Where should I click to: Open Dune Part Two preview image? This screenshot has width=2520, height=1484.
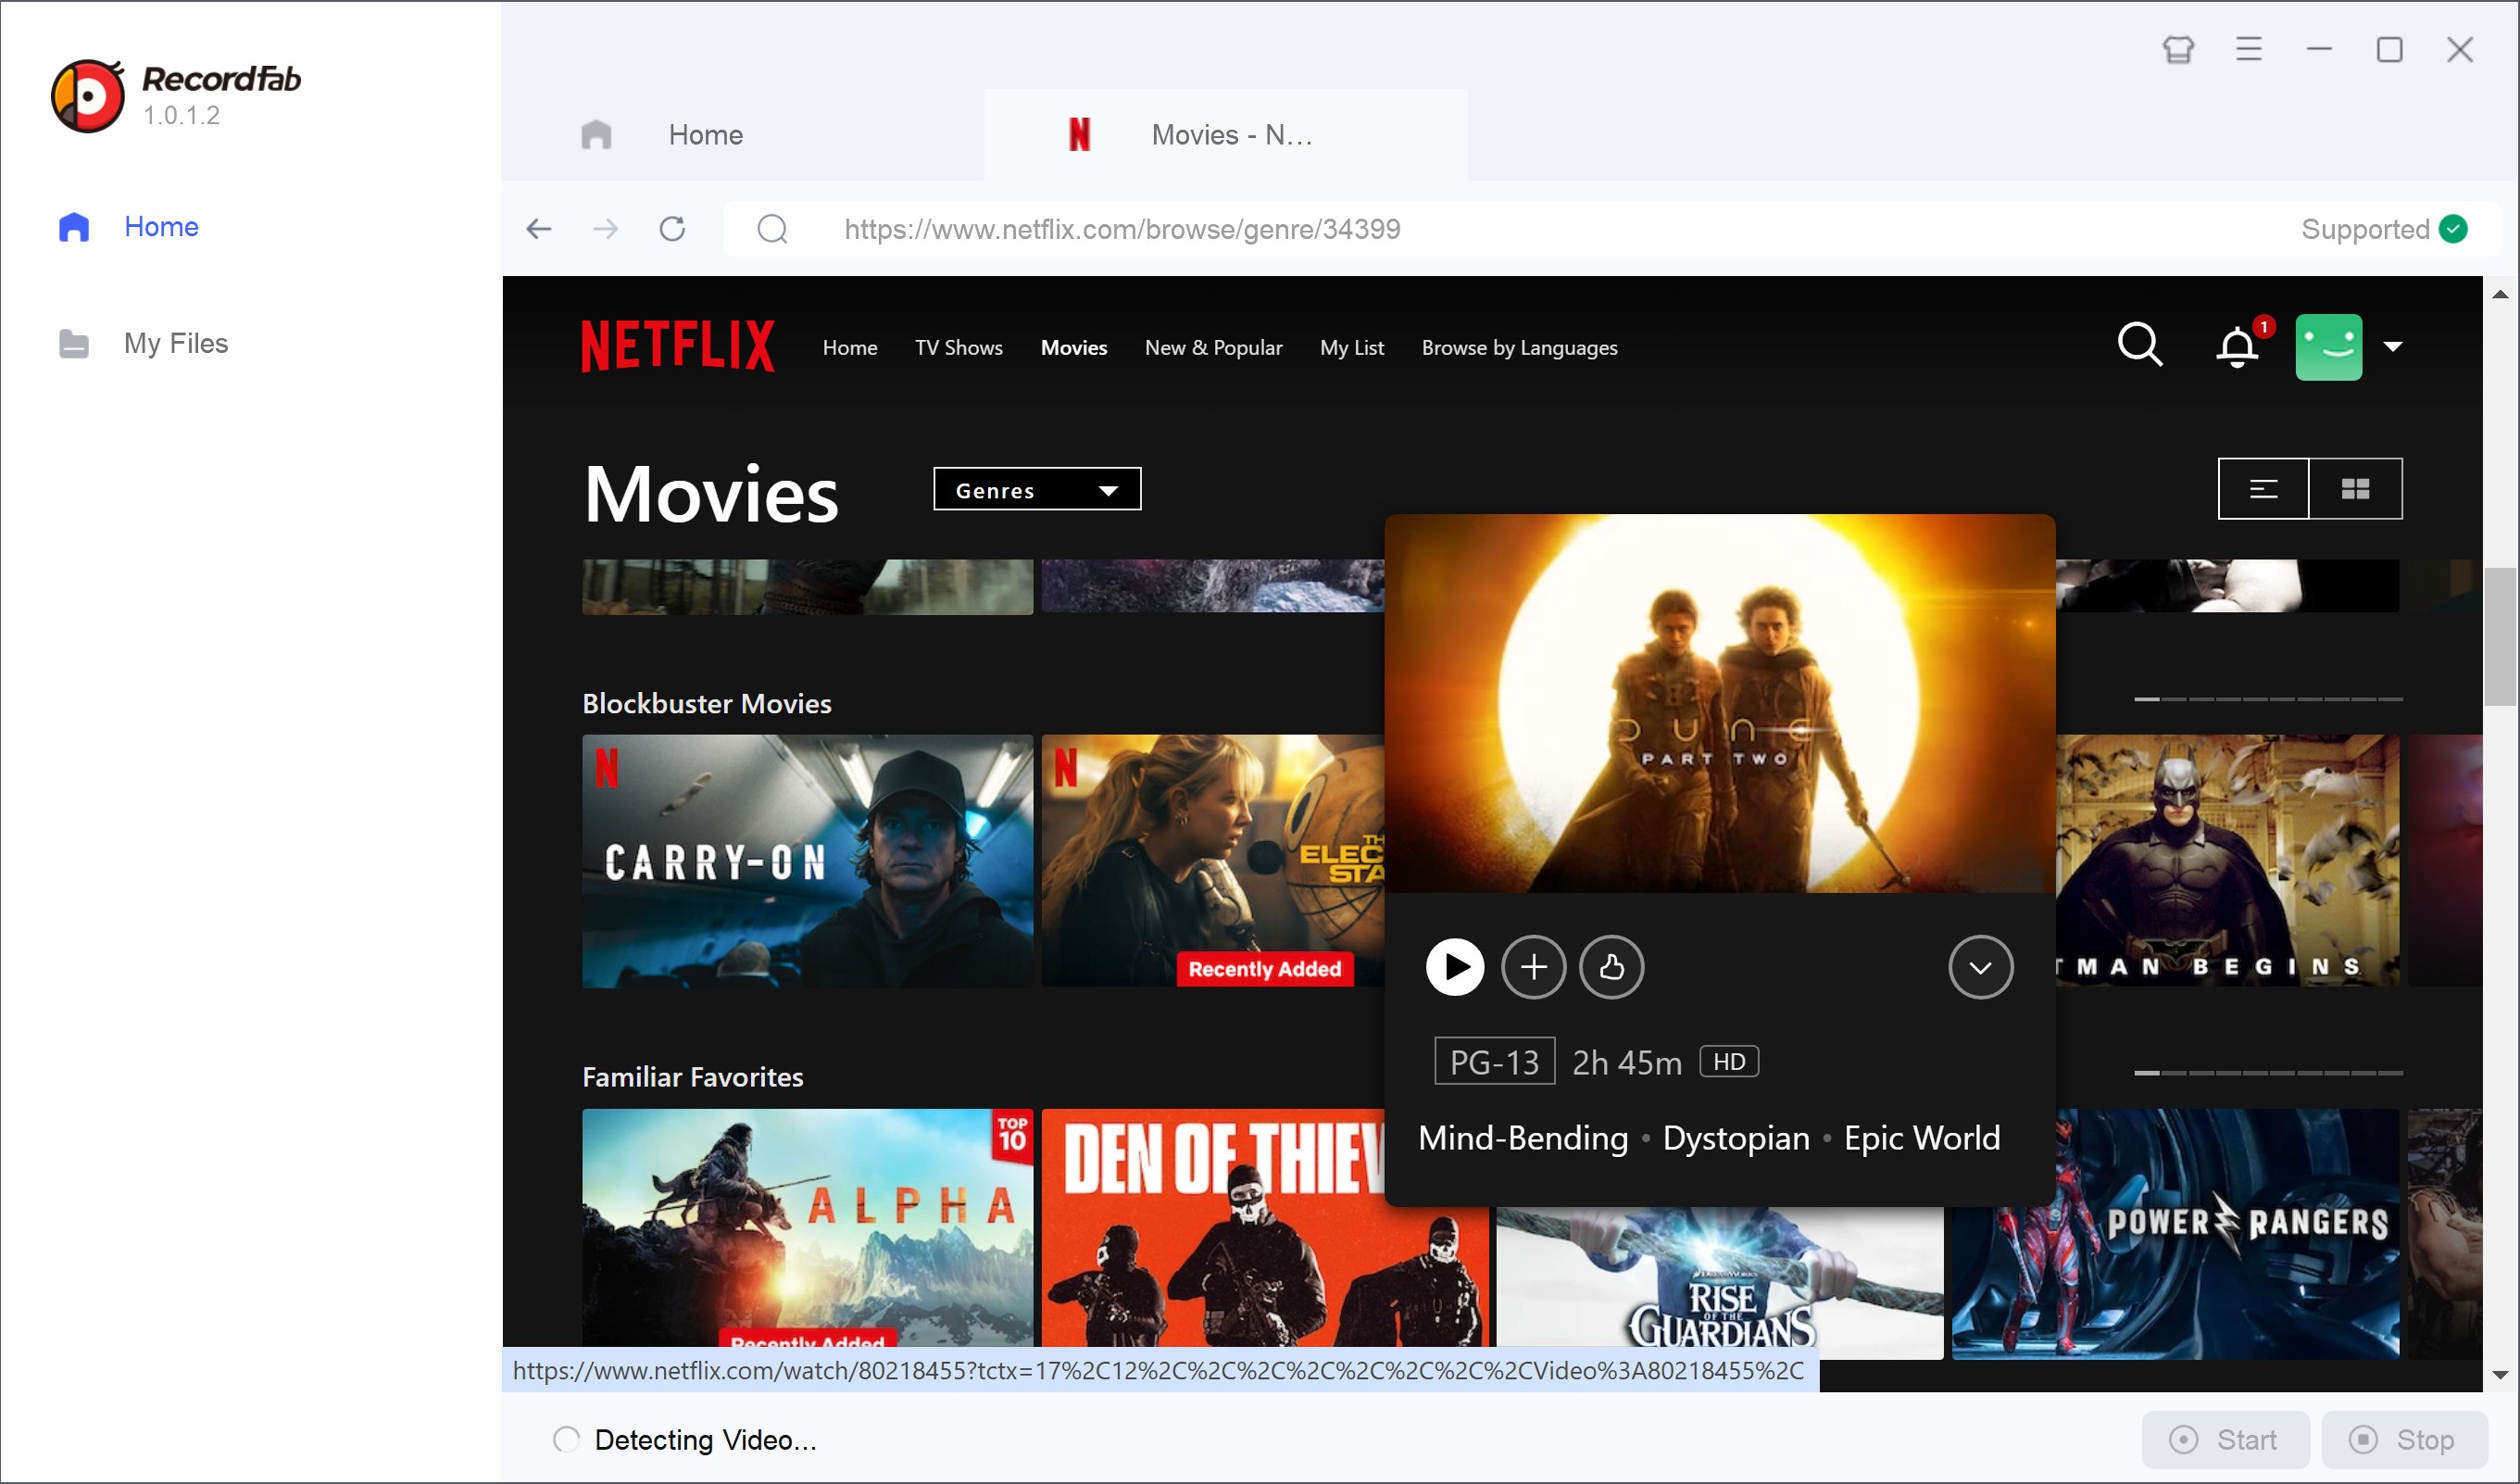click(x=1719, y=704)
